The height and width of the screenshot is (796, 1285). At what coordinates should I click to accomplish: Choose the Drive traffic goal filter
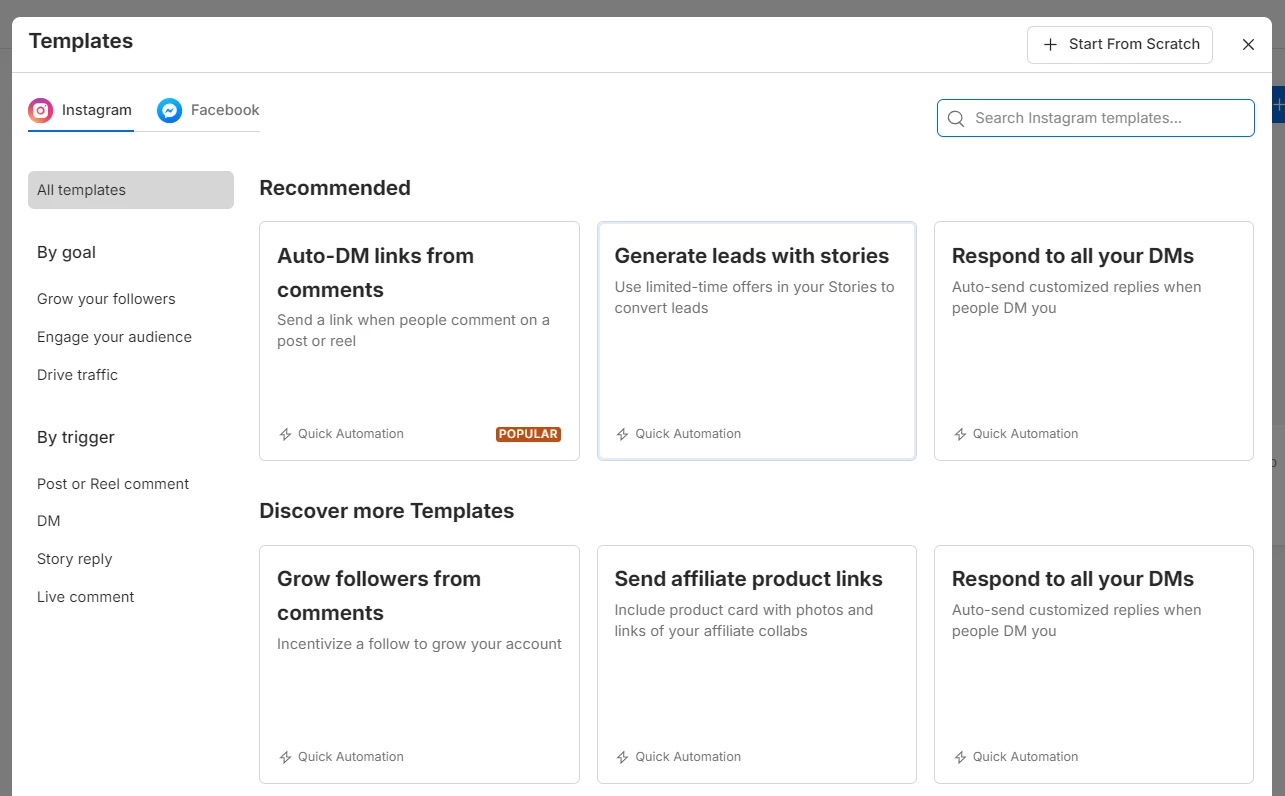point(77,375)
